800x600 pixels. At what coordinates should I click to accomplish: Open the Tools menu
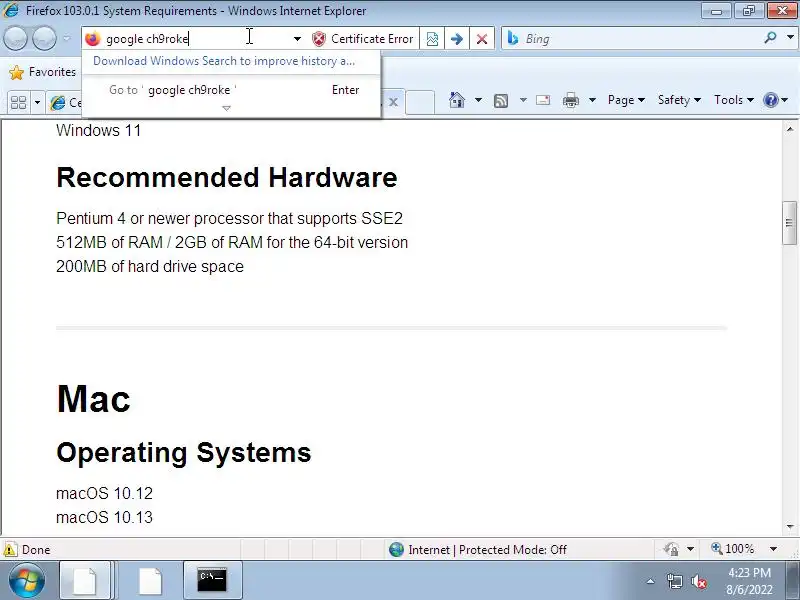pyautogui.click(x=734, y=100)
